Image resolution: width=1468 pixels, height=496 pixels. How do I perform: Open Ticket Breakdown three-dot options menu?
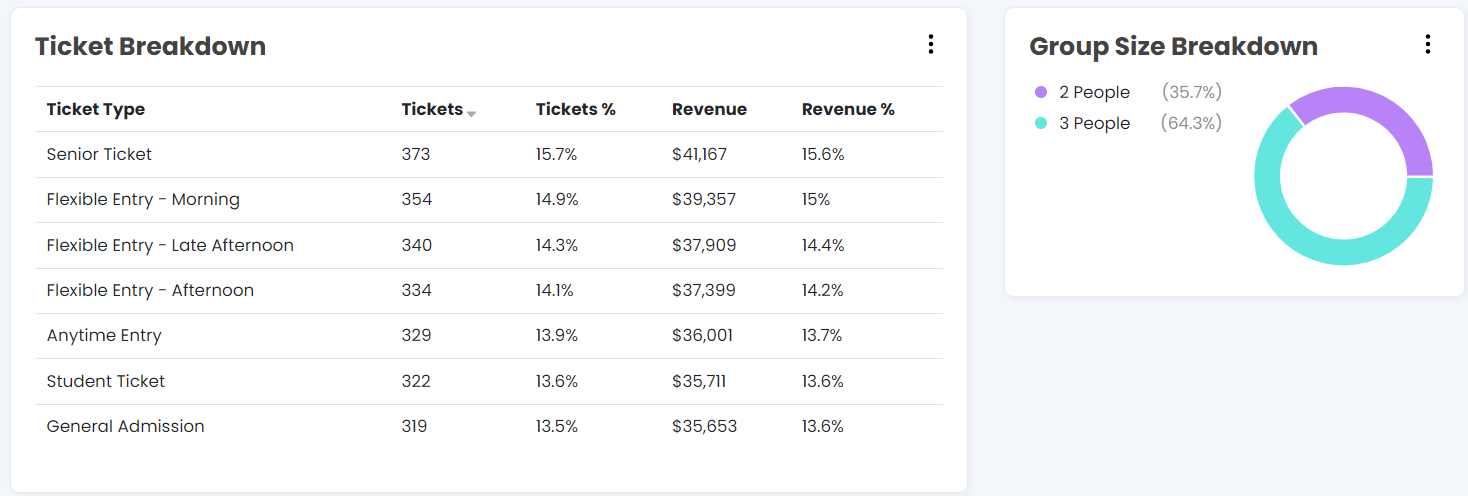pos(930,44)
